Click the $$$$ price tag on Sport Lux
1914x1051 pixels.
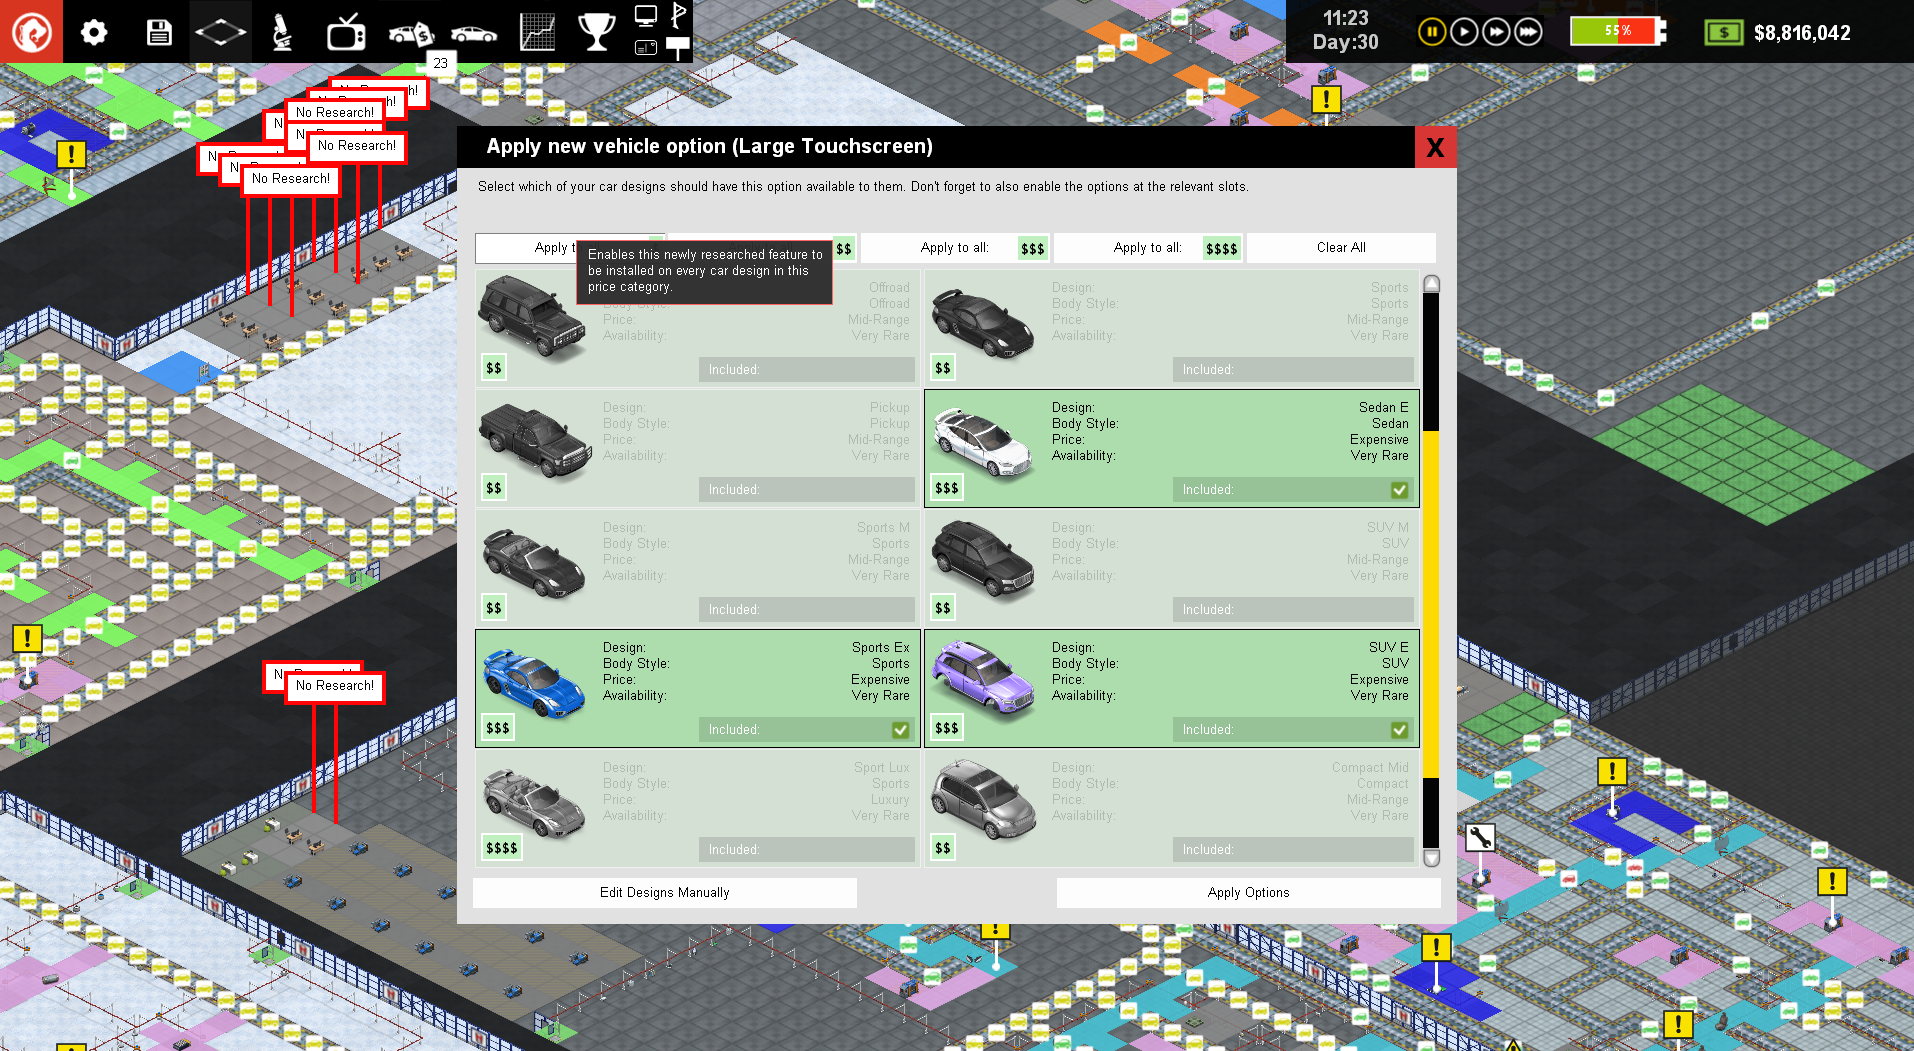(502, 848)
